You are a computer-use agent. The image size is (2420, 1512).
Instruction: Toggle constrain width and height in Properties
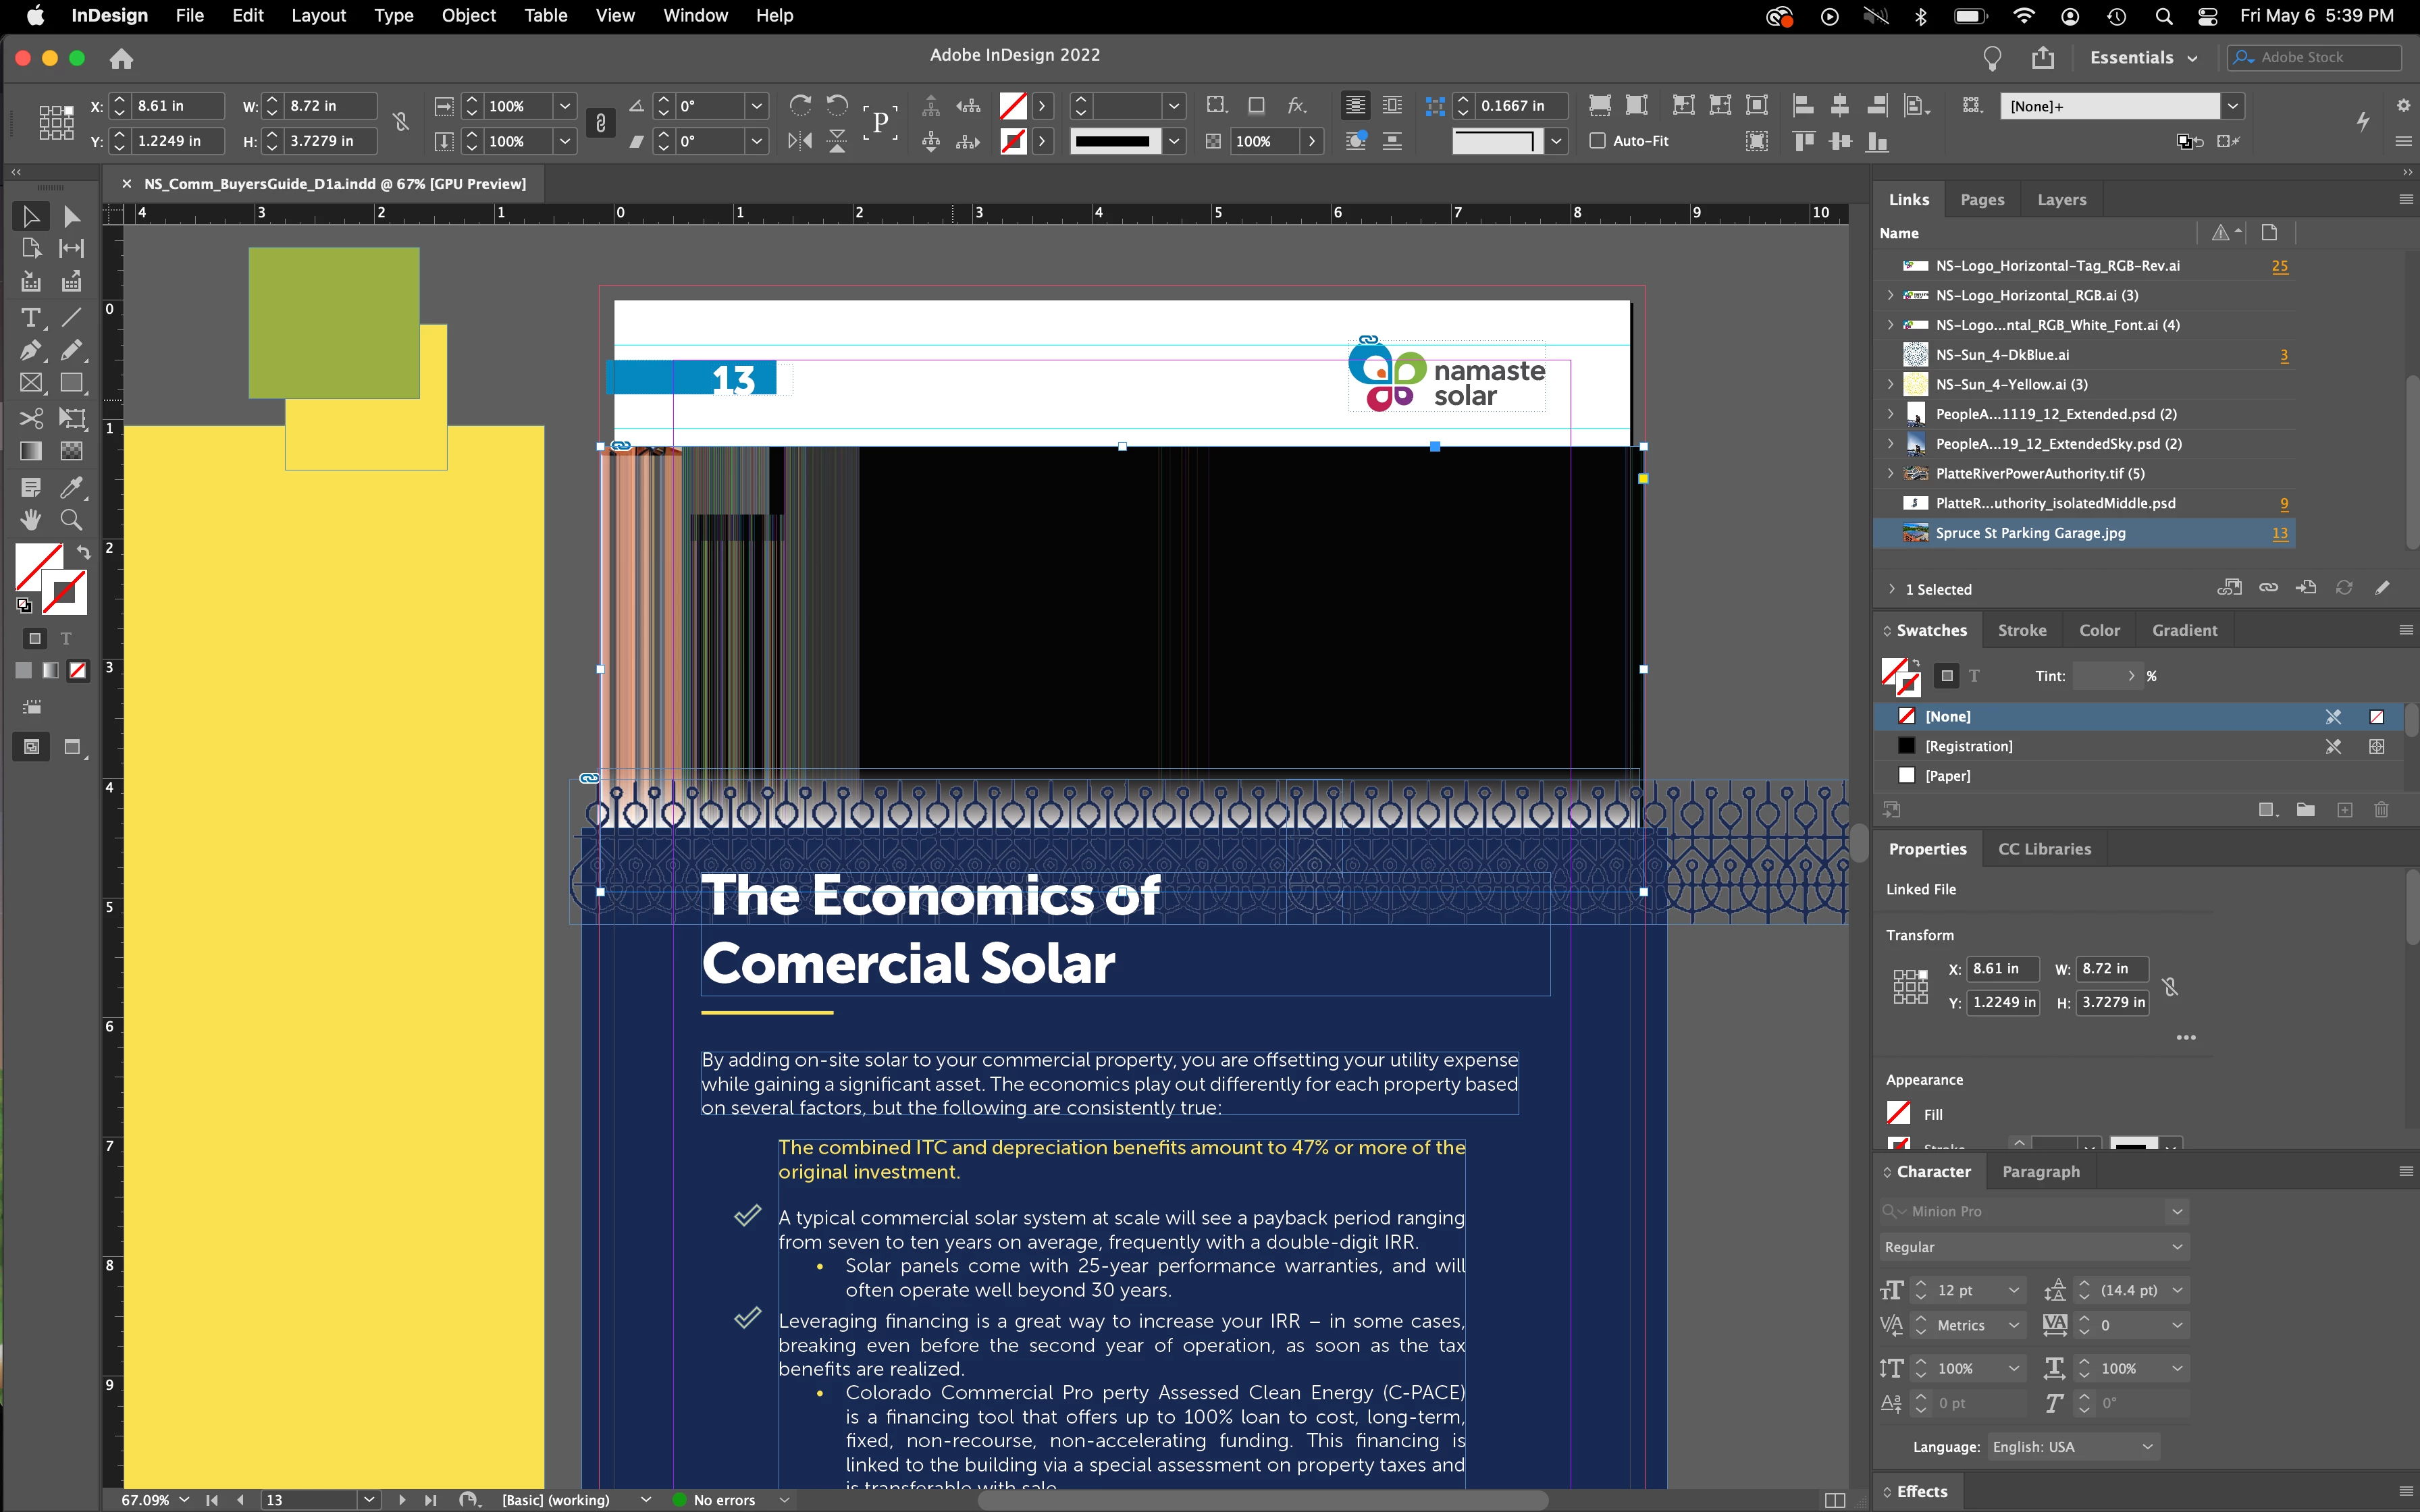2169,987
